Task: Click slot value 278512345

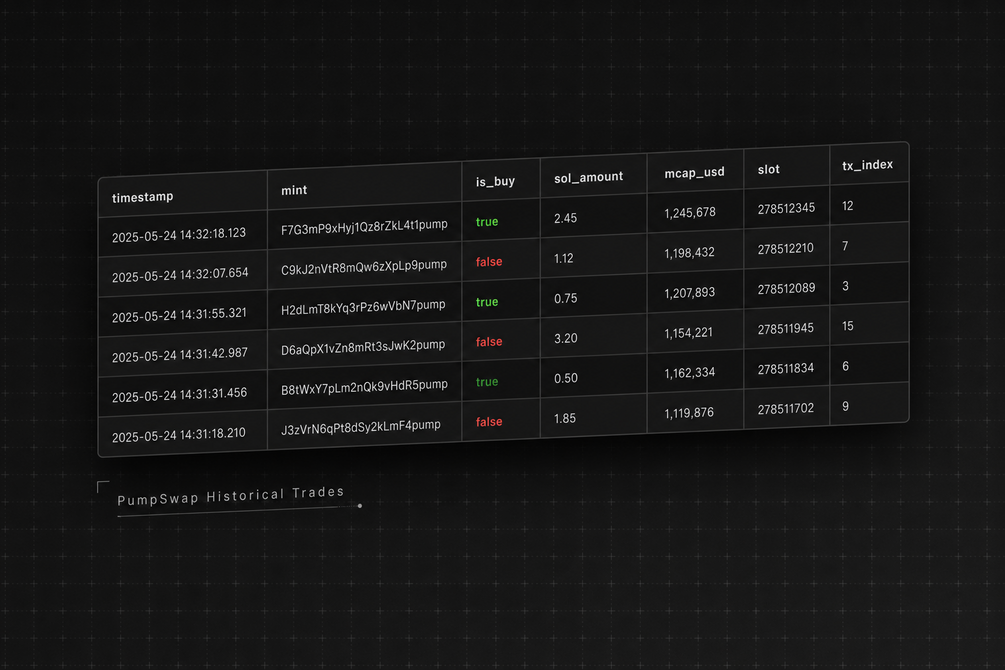Action: click(x=786, y=208)
